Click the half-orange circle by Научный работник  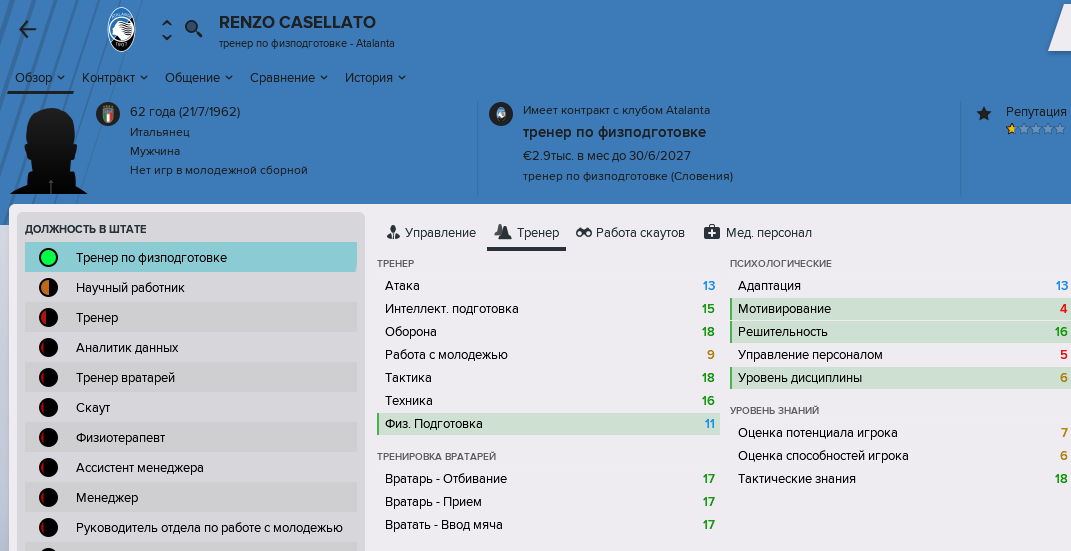48,287
